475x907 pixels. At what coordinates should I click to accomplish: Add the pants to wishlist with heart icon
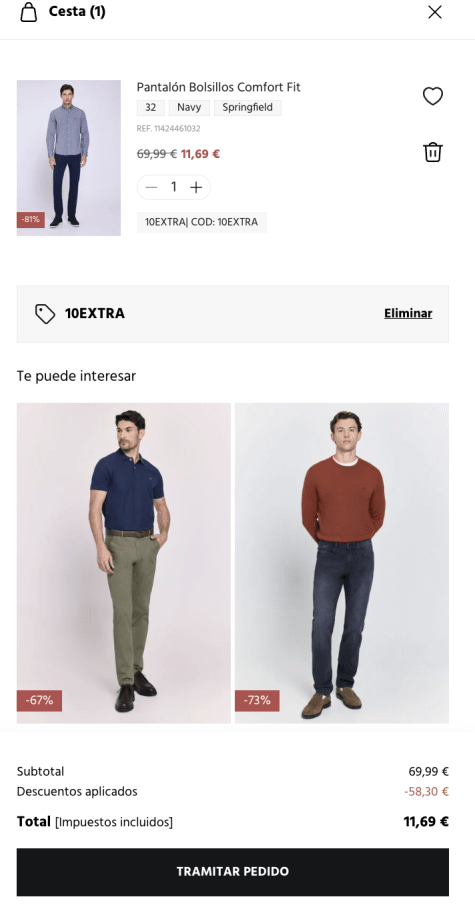[433, 96]
